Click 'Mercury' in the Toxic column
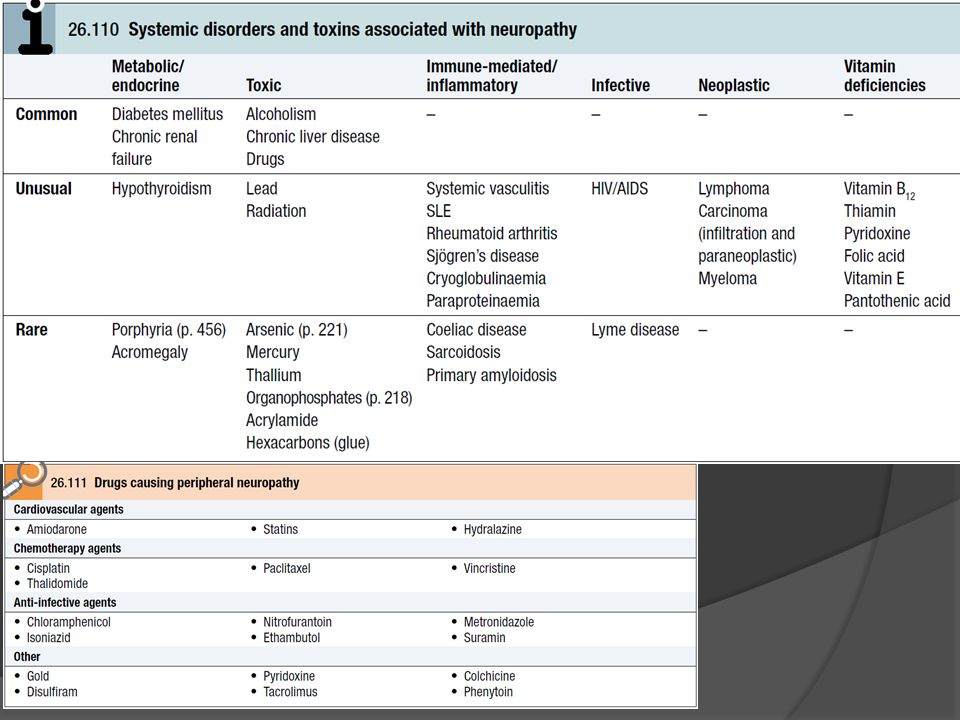This screenshot has height=720, width=960. click(272, 353)
